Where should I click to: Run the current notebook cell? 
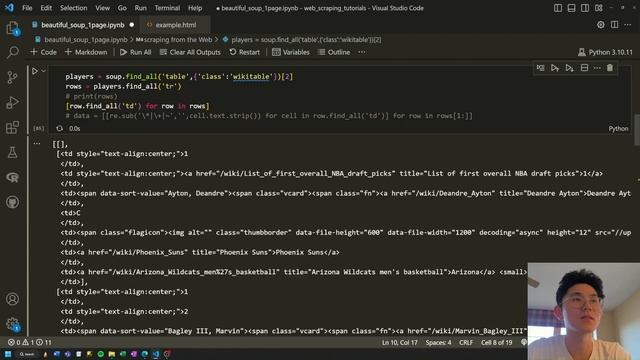point(35,71)
